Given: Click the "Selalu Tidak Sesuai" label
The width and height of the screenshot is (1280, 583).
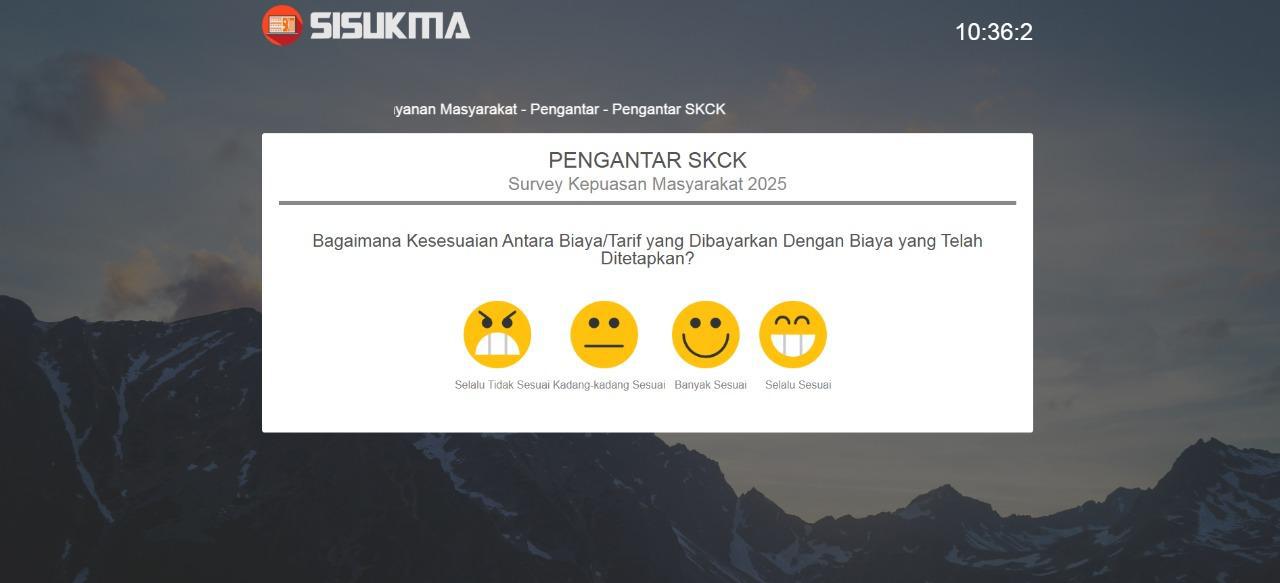Looking at the screenshot, I should [x=503, y=385].
